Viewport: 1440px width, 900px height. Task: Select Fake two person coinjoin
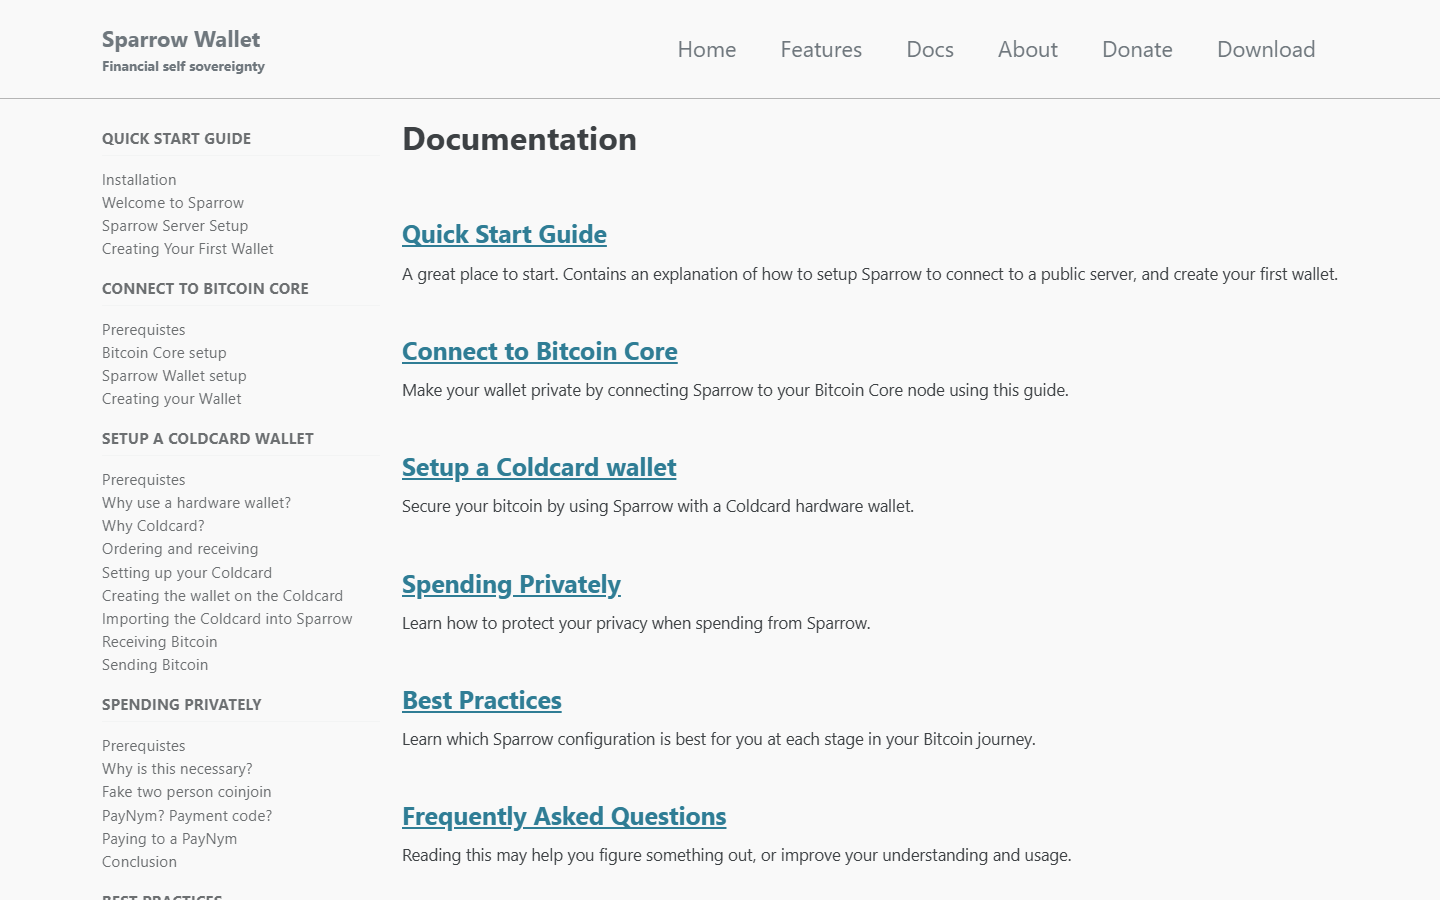pos(187,792)
